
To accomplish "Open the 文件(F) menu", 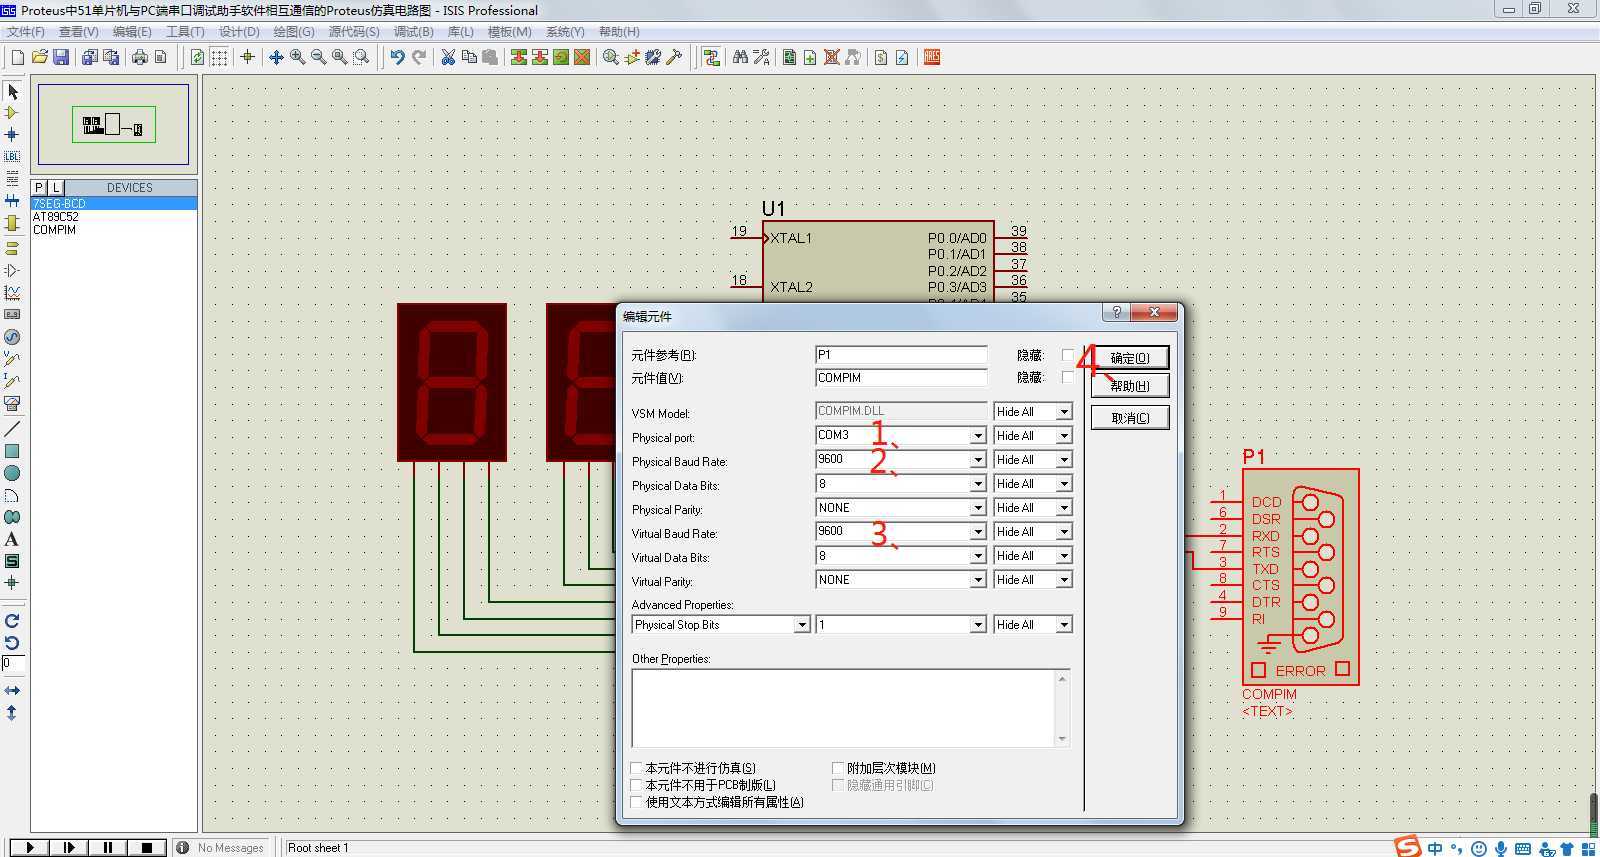I will coord(26,32).
